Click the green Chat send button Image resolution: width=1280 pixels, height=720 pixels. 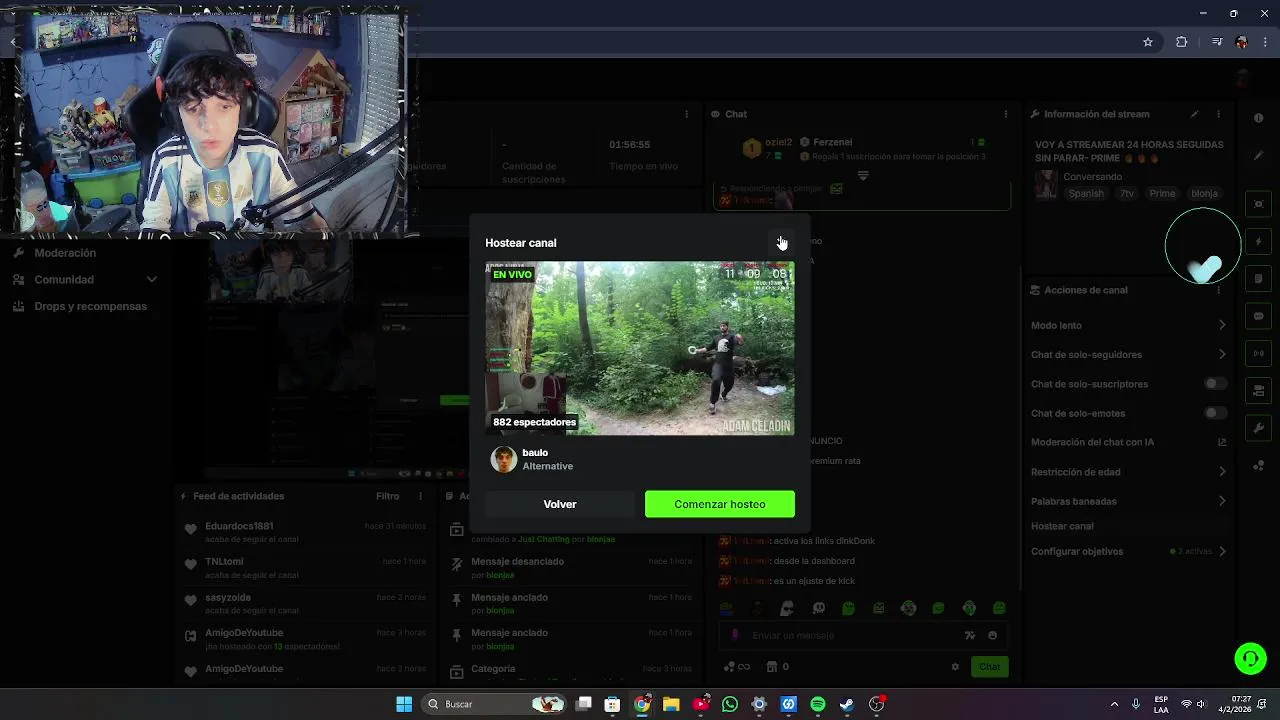coord(989,667)
